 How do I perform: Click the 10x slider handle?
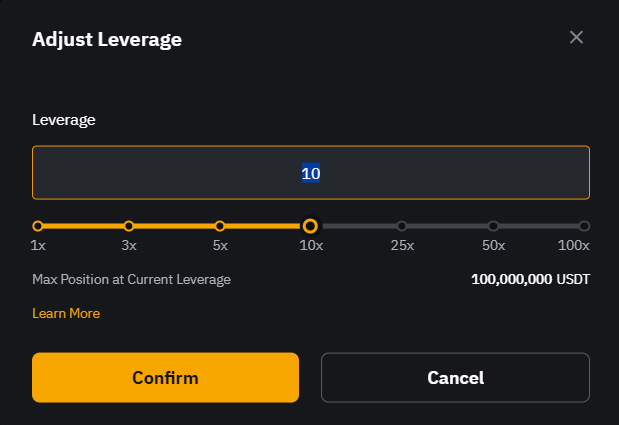(x=310, y=226)
